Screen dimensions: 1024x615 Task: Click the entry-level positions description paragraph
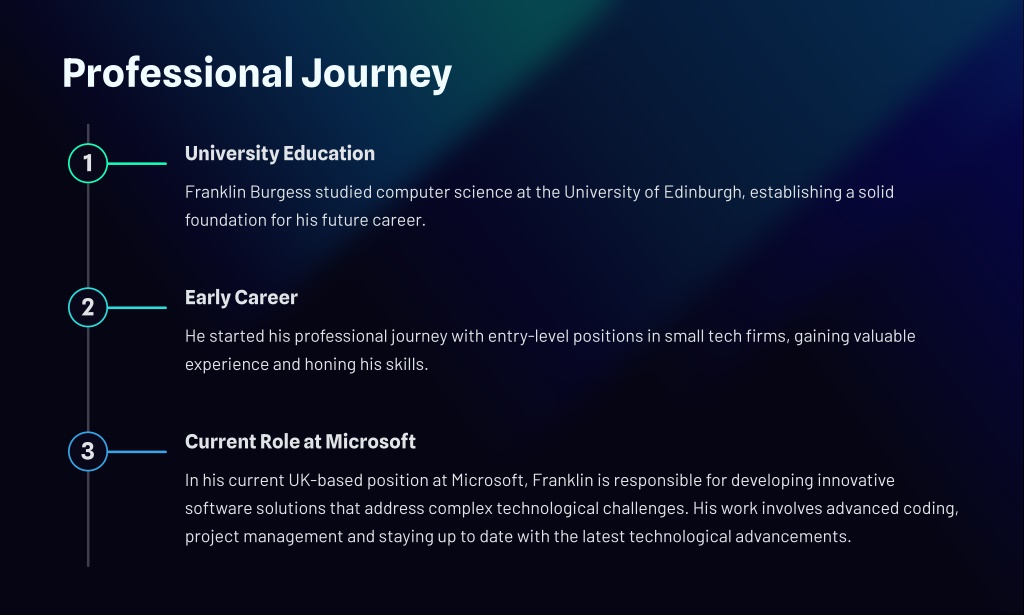[x=550, y=350]
